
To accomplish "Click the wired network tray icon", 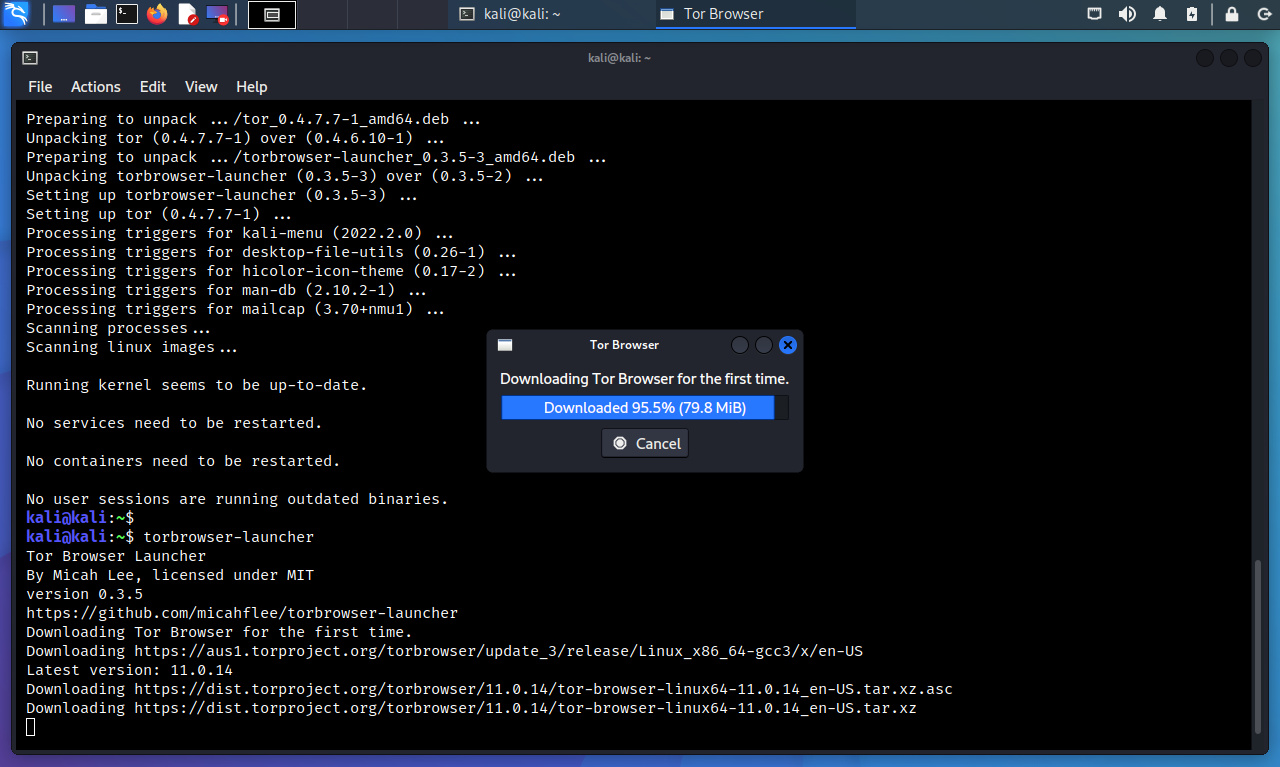I will pos(1095,14).
